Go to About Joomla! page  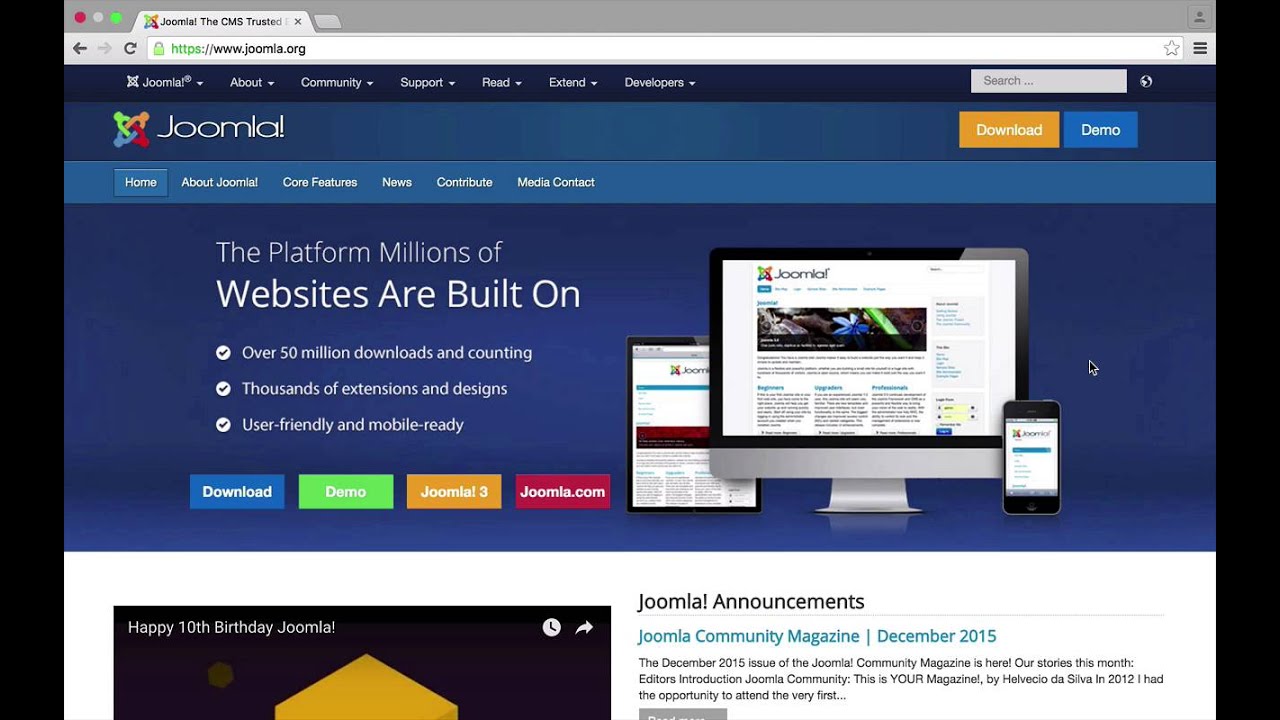[x=220, y=182]
